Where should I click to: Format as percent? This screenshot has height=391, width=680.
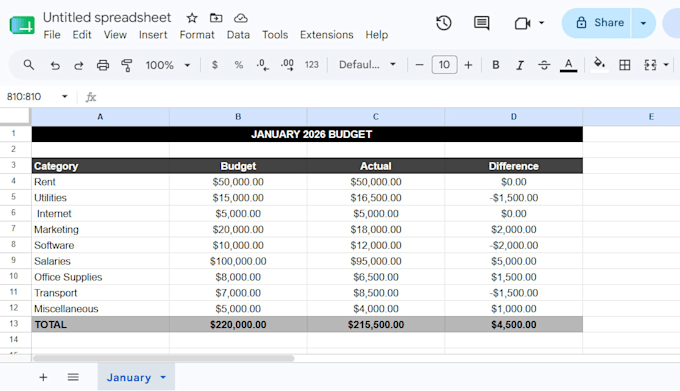239,65
